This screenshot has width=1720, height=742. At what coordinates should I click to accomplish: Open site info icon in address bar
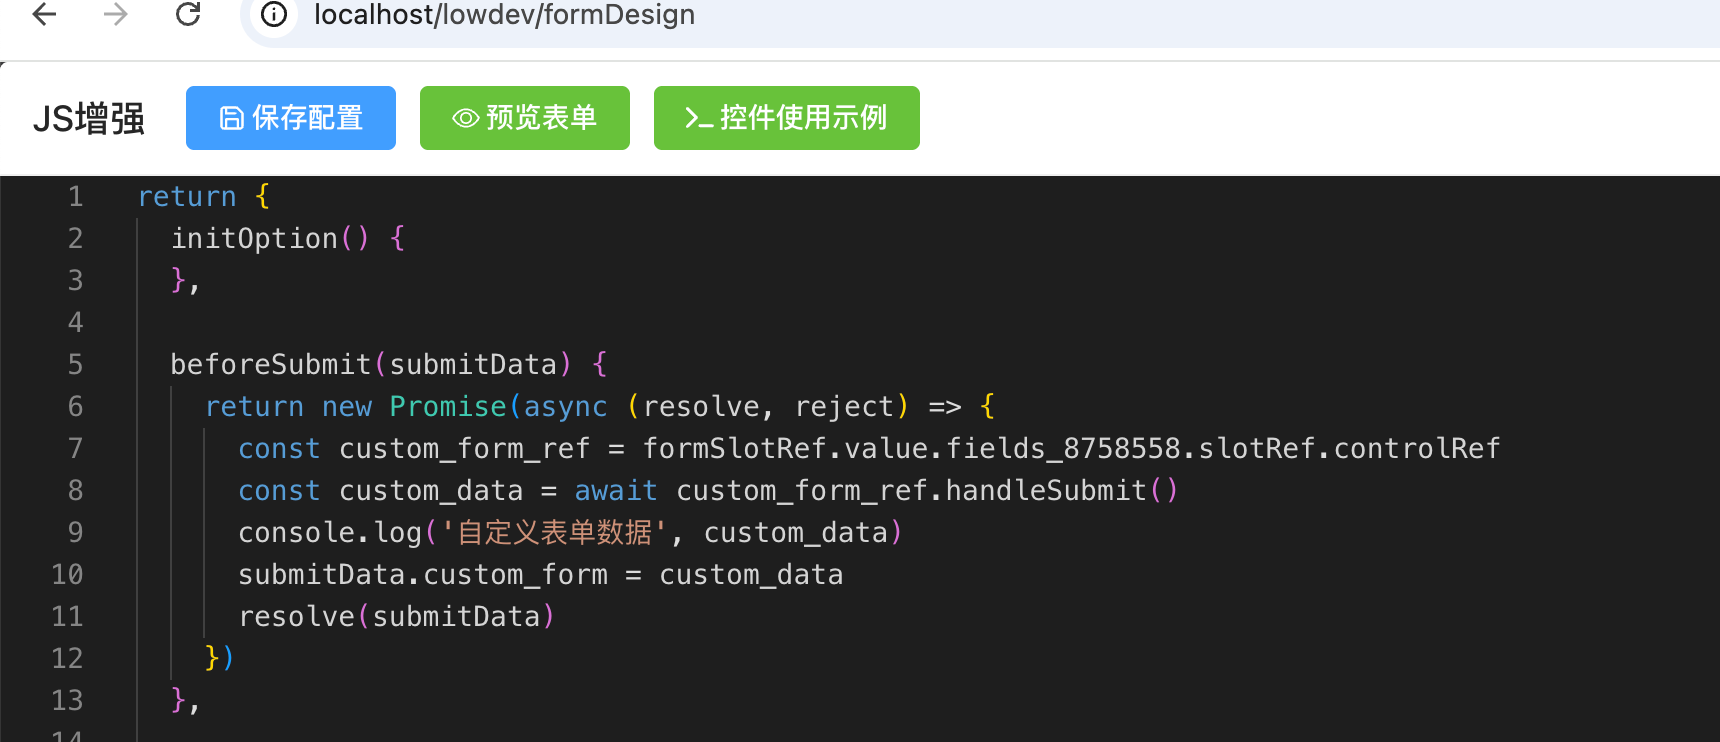[274, 15]
